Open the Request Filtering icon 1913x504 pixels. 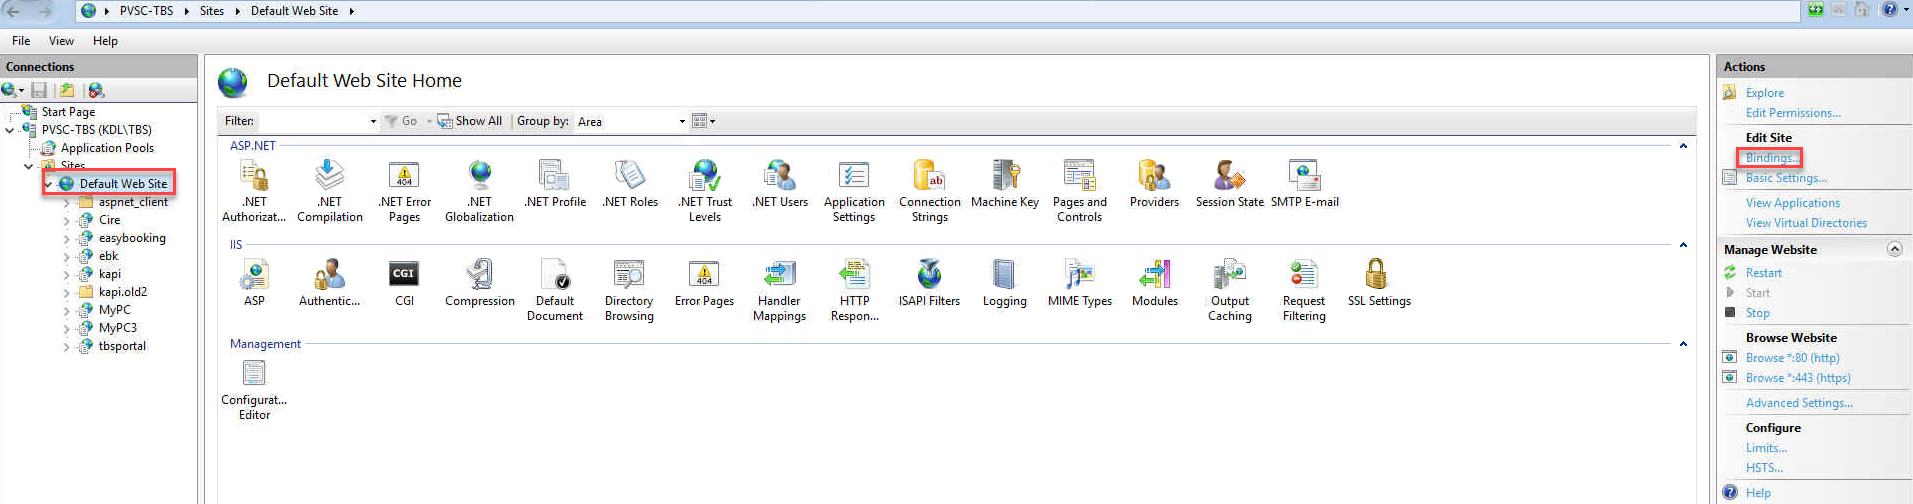1303,275
